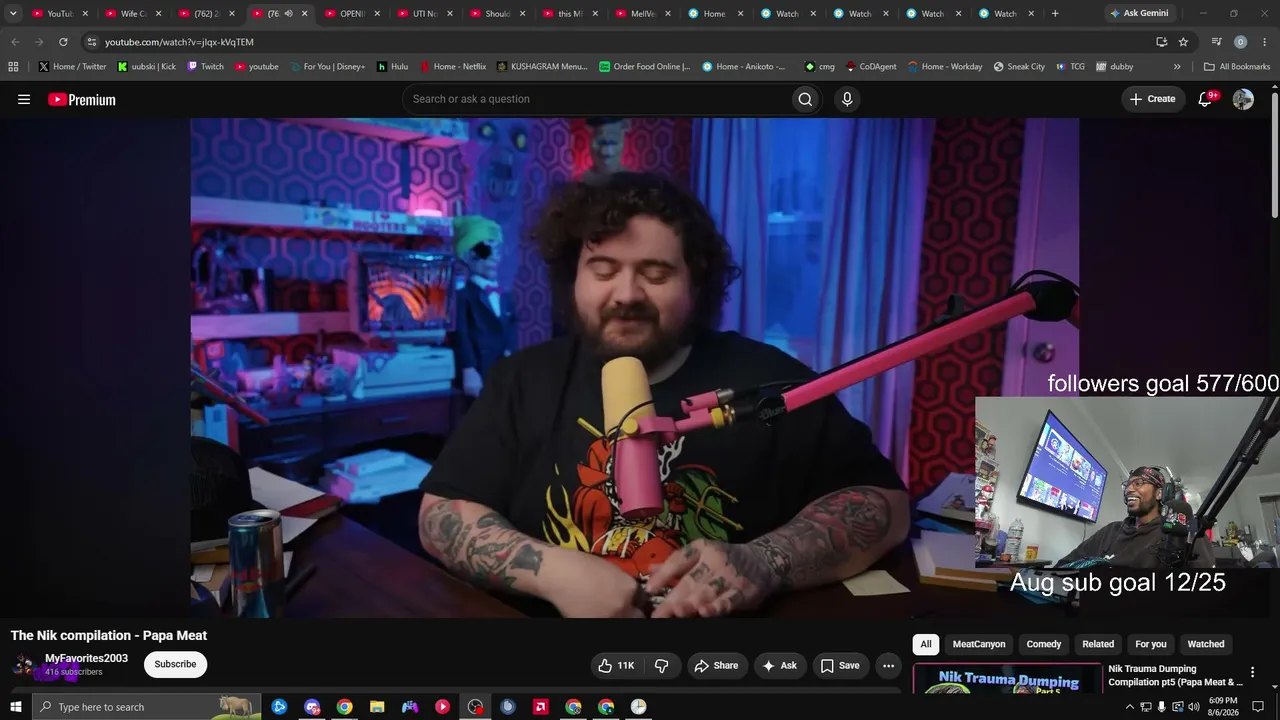Open Chrome profile avatar in toolbar

1240,42
